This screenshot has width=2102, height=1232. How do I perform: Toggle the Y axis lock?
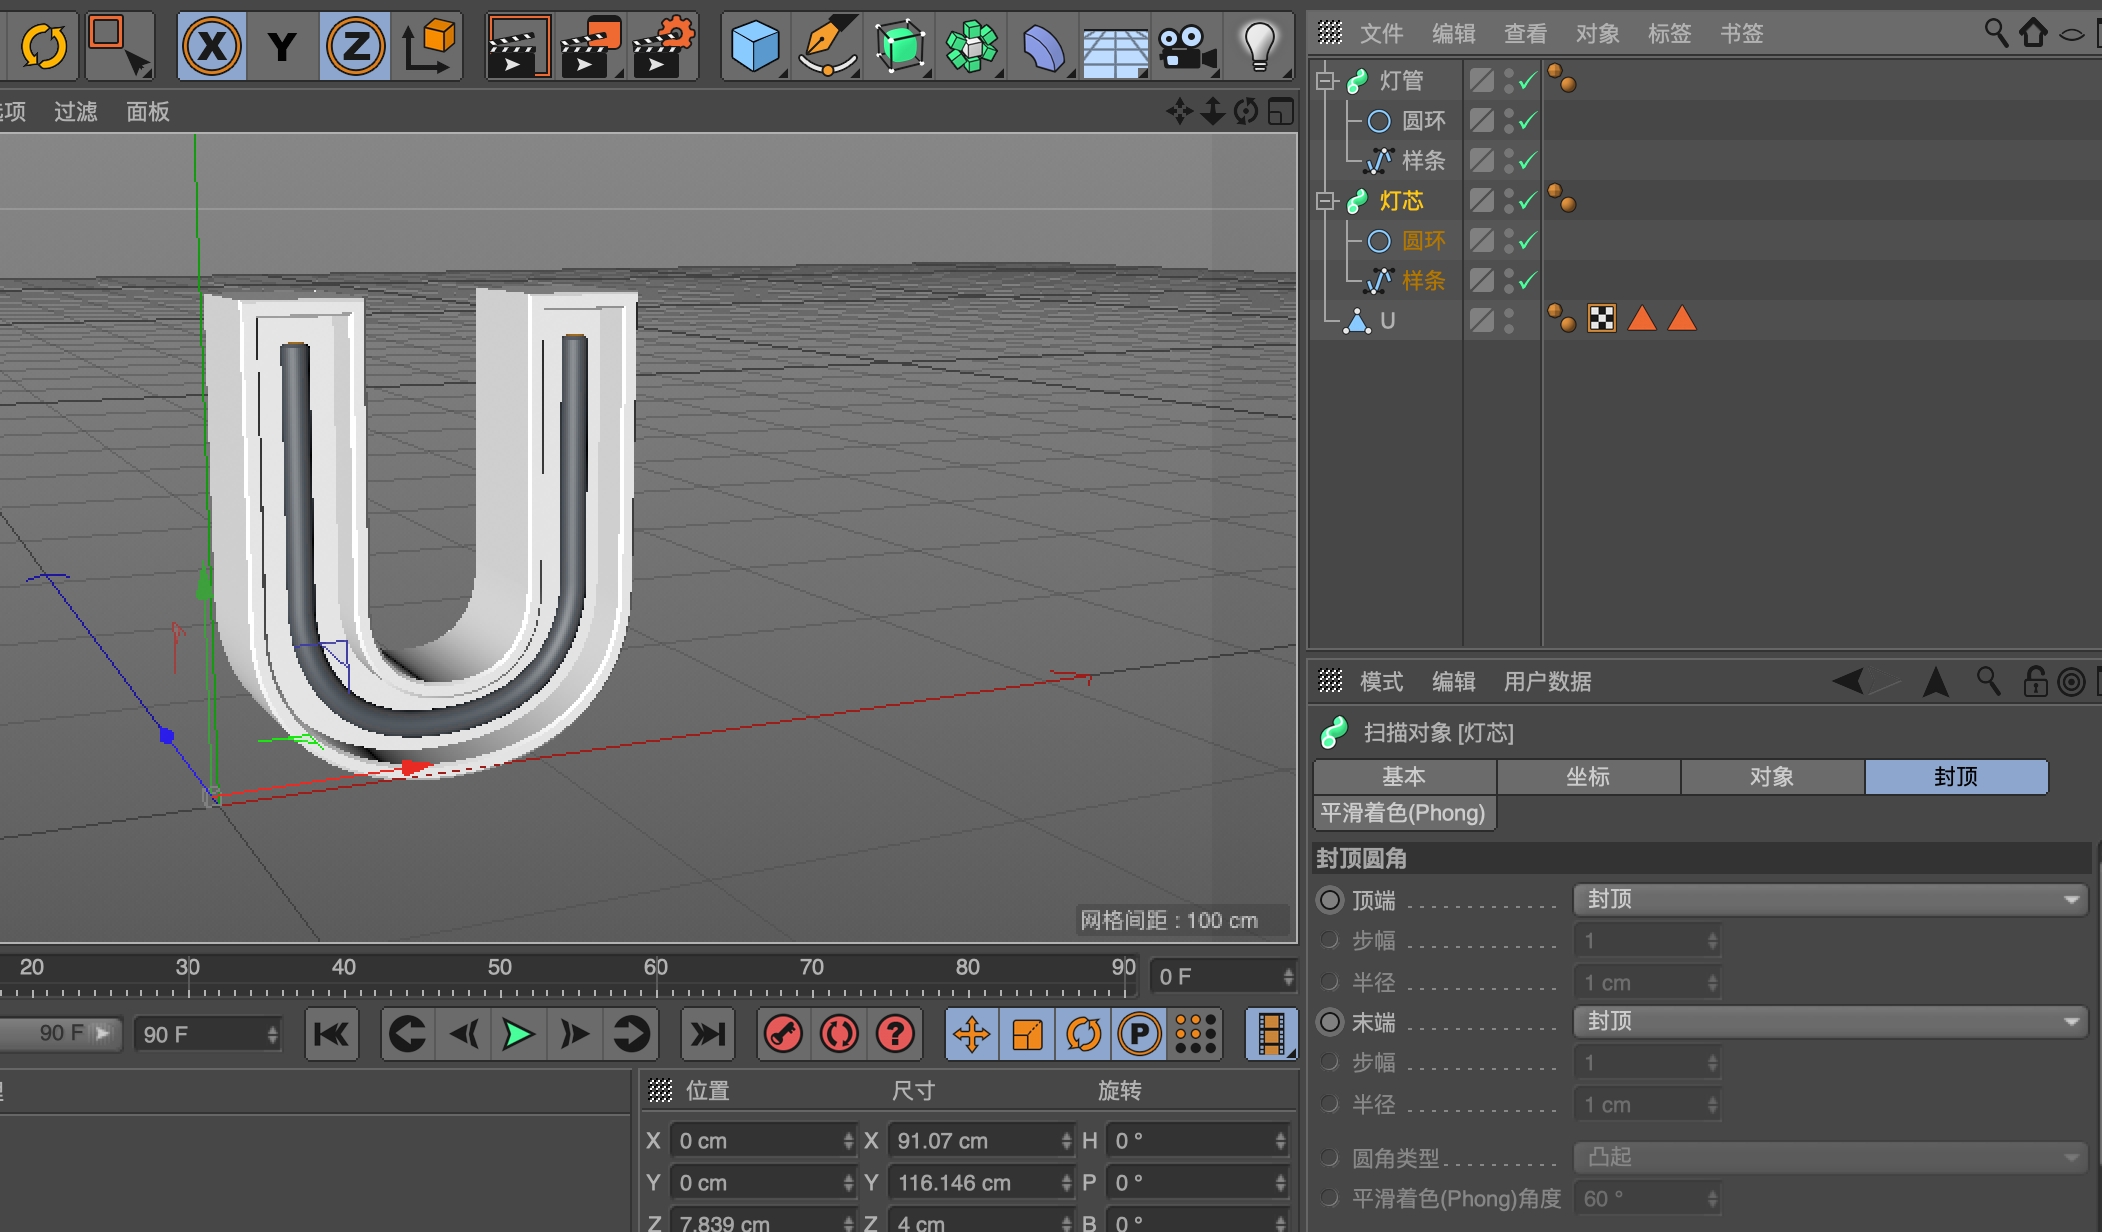coord(283,46)
